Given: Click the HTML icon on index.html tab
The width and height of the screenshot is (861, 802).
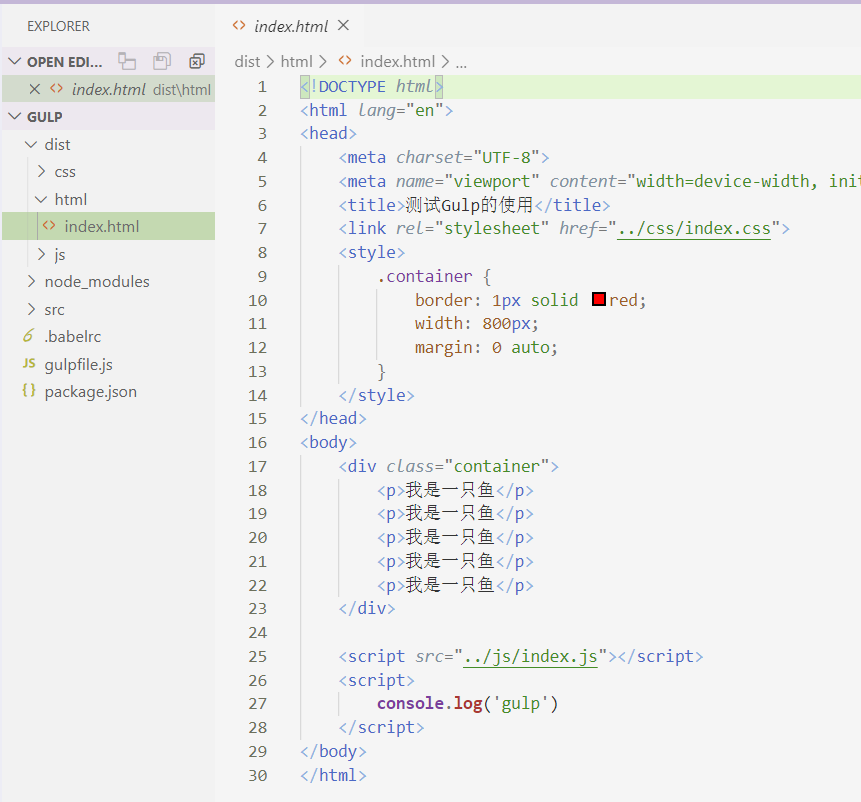Looking at the screenshot, I should 239,25.
